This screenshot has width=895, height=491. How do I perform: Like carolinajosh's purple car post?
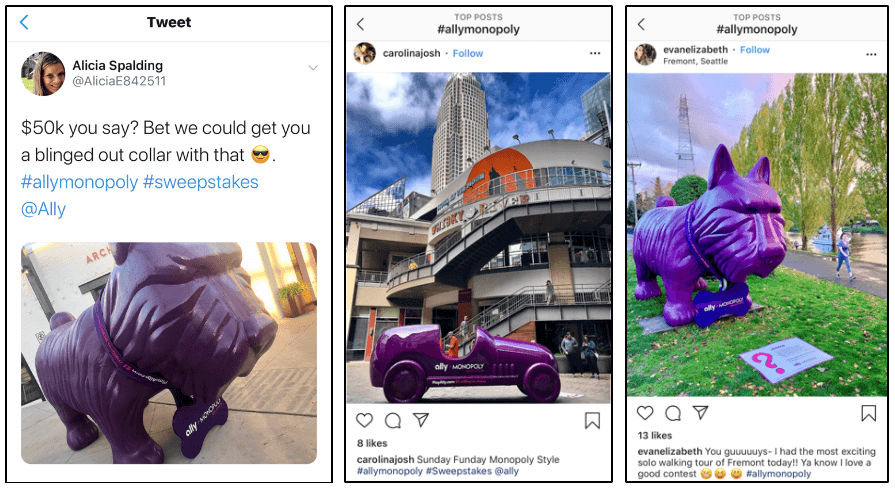[x=364, y=421]
